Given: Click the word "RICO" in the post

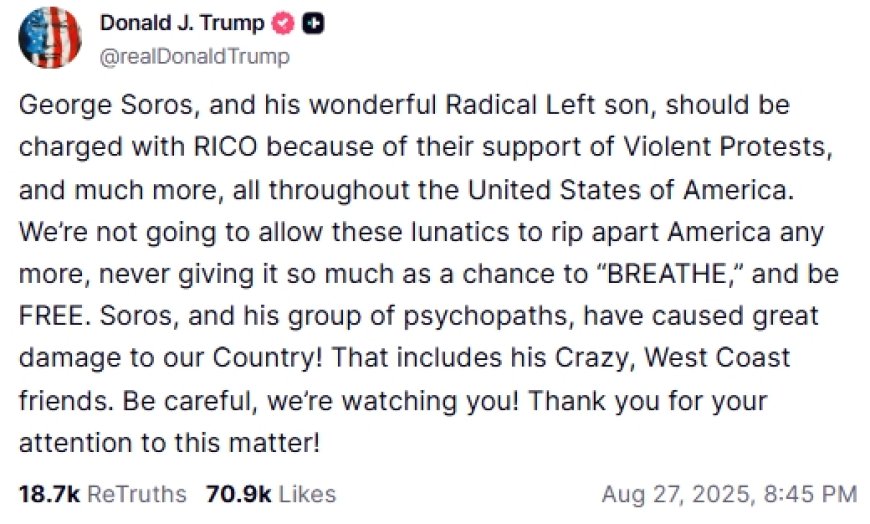Looking at the screenshot, I should (x=226, y=147).
